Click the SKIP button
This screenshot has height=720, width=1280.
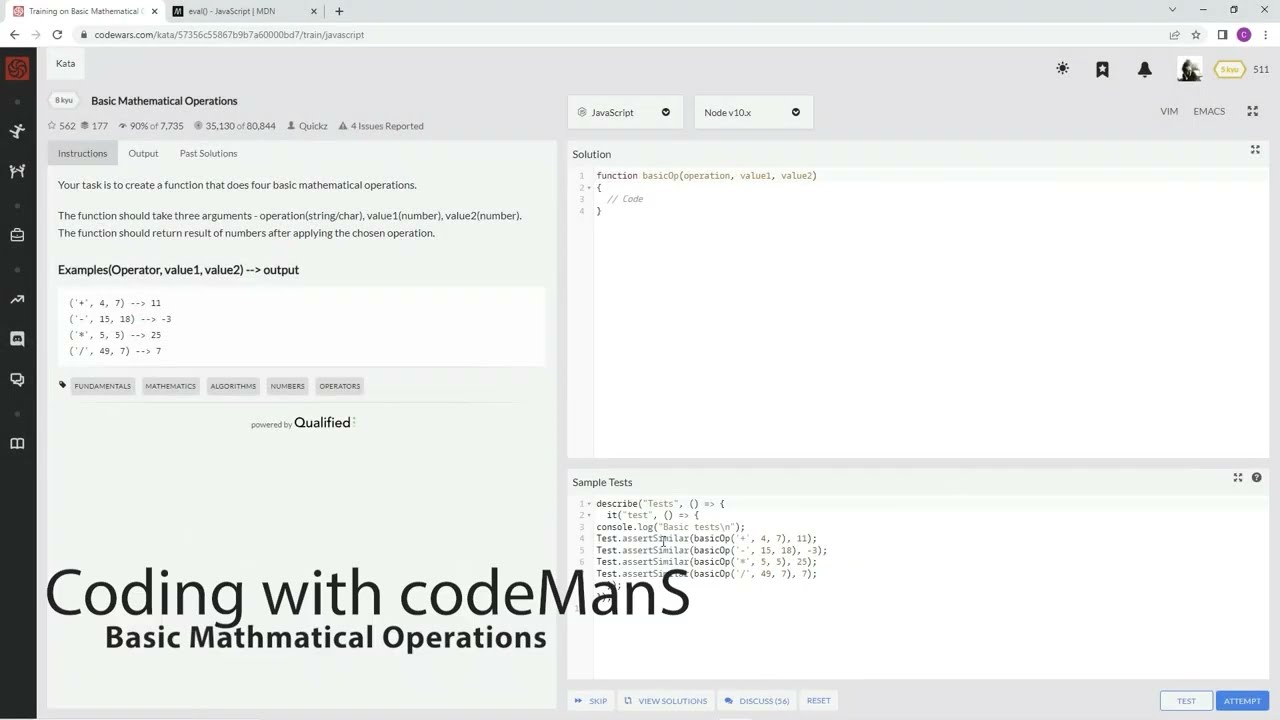tap(590, 701)
